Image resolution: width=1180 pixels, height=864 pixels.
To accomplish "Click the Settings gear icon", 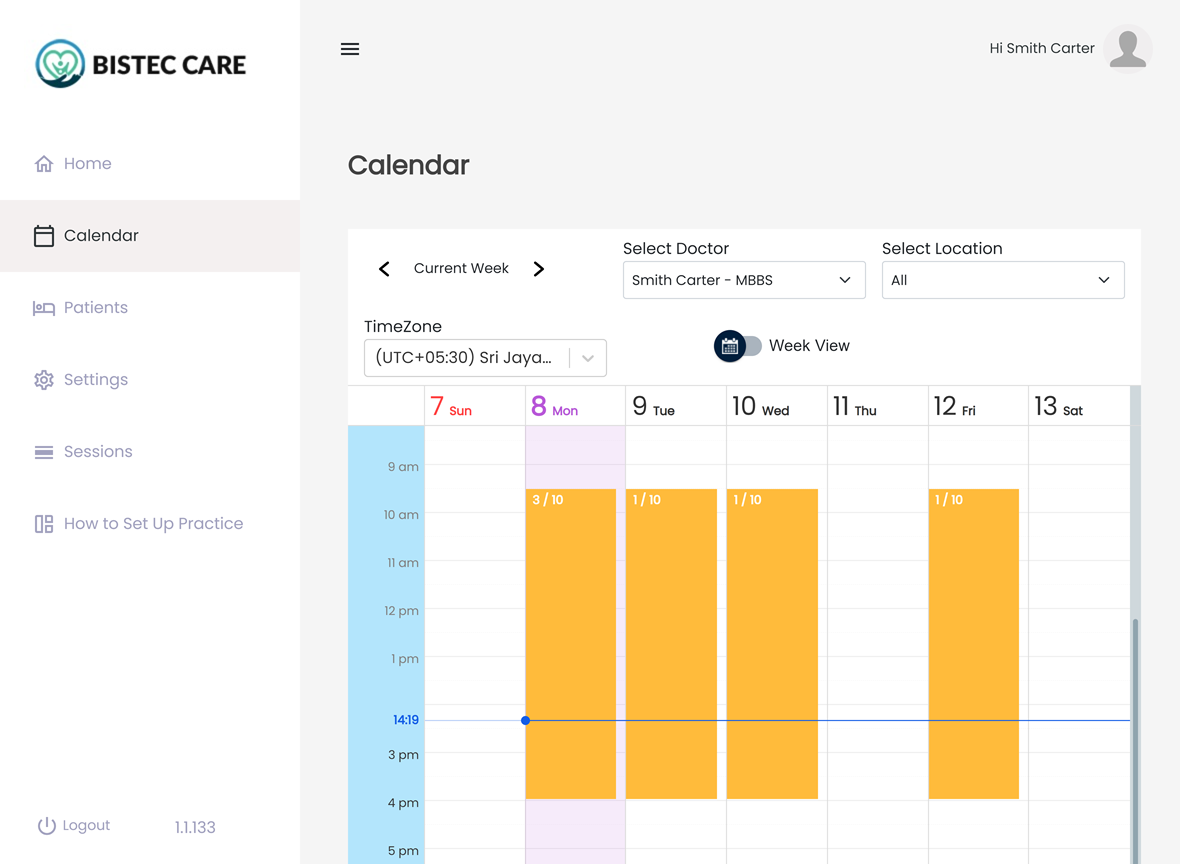I will 44,380.
